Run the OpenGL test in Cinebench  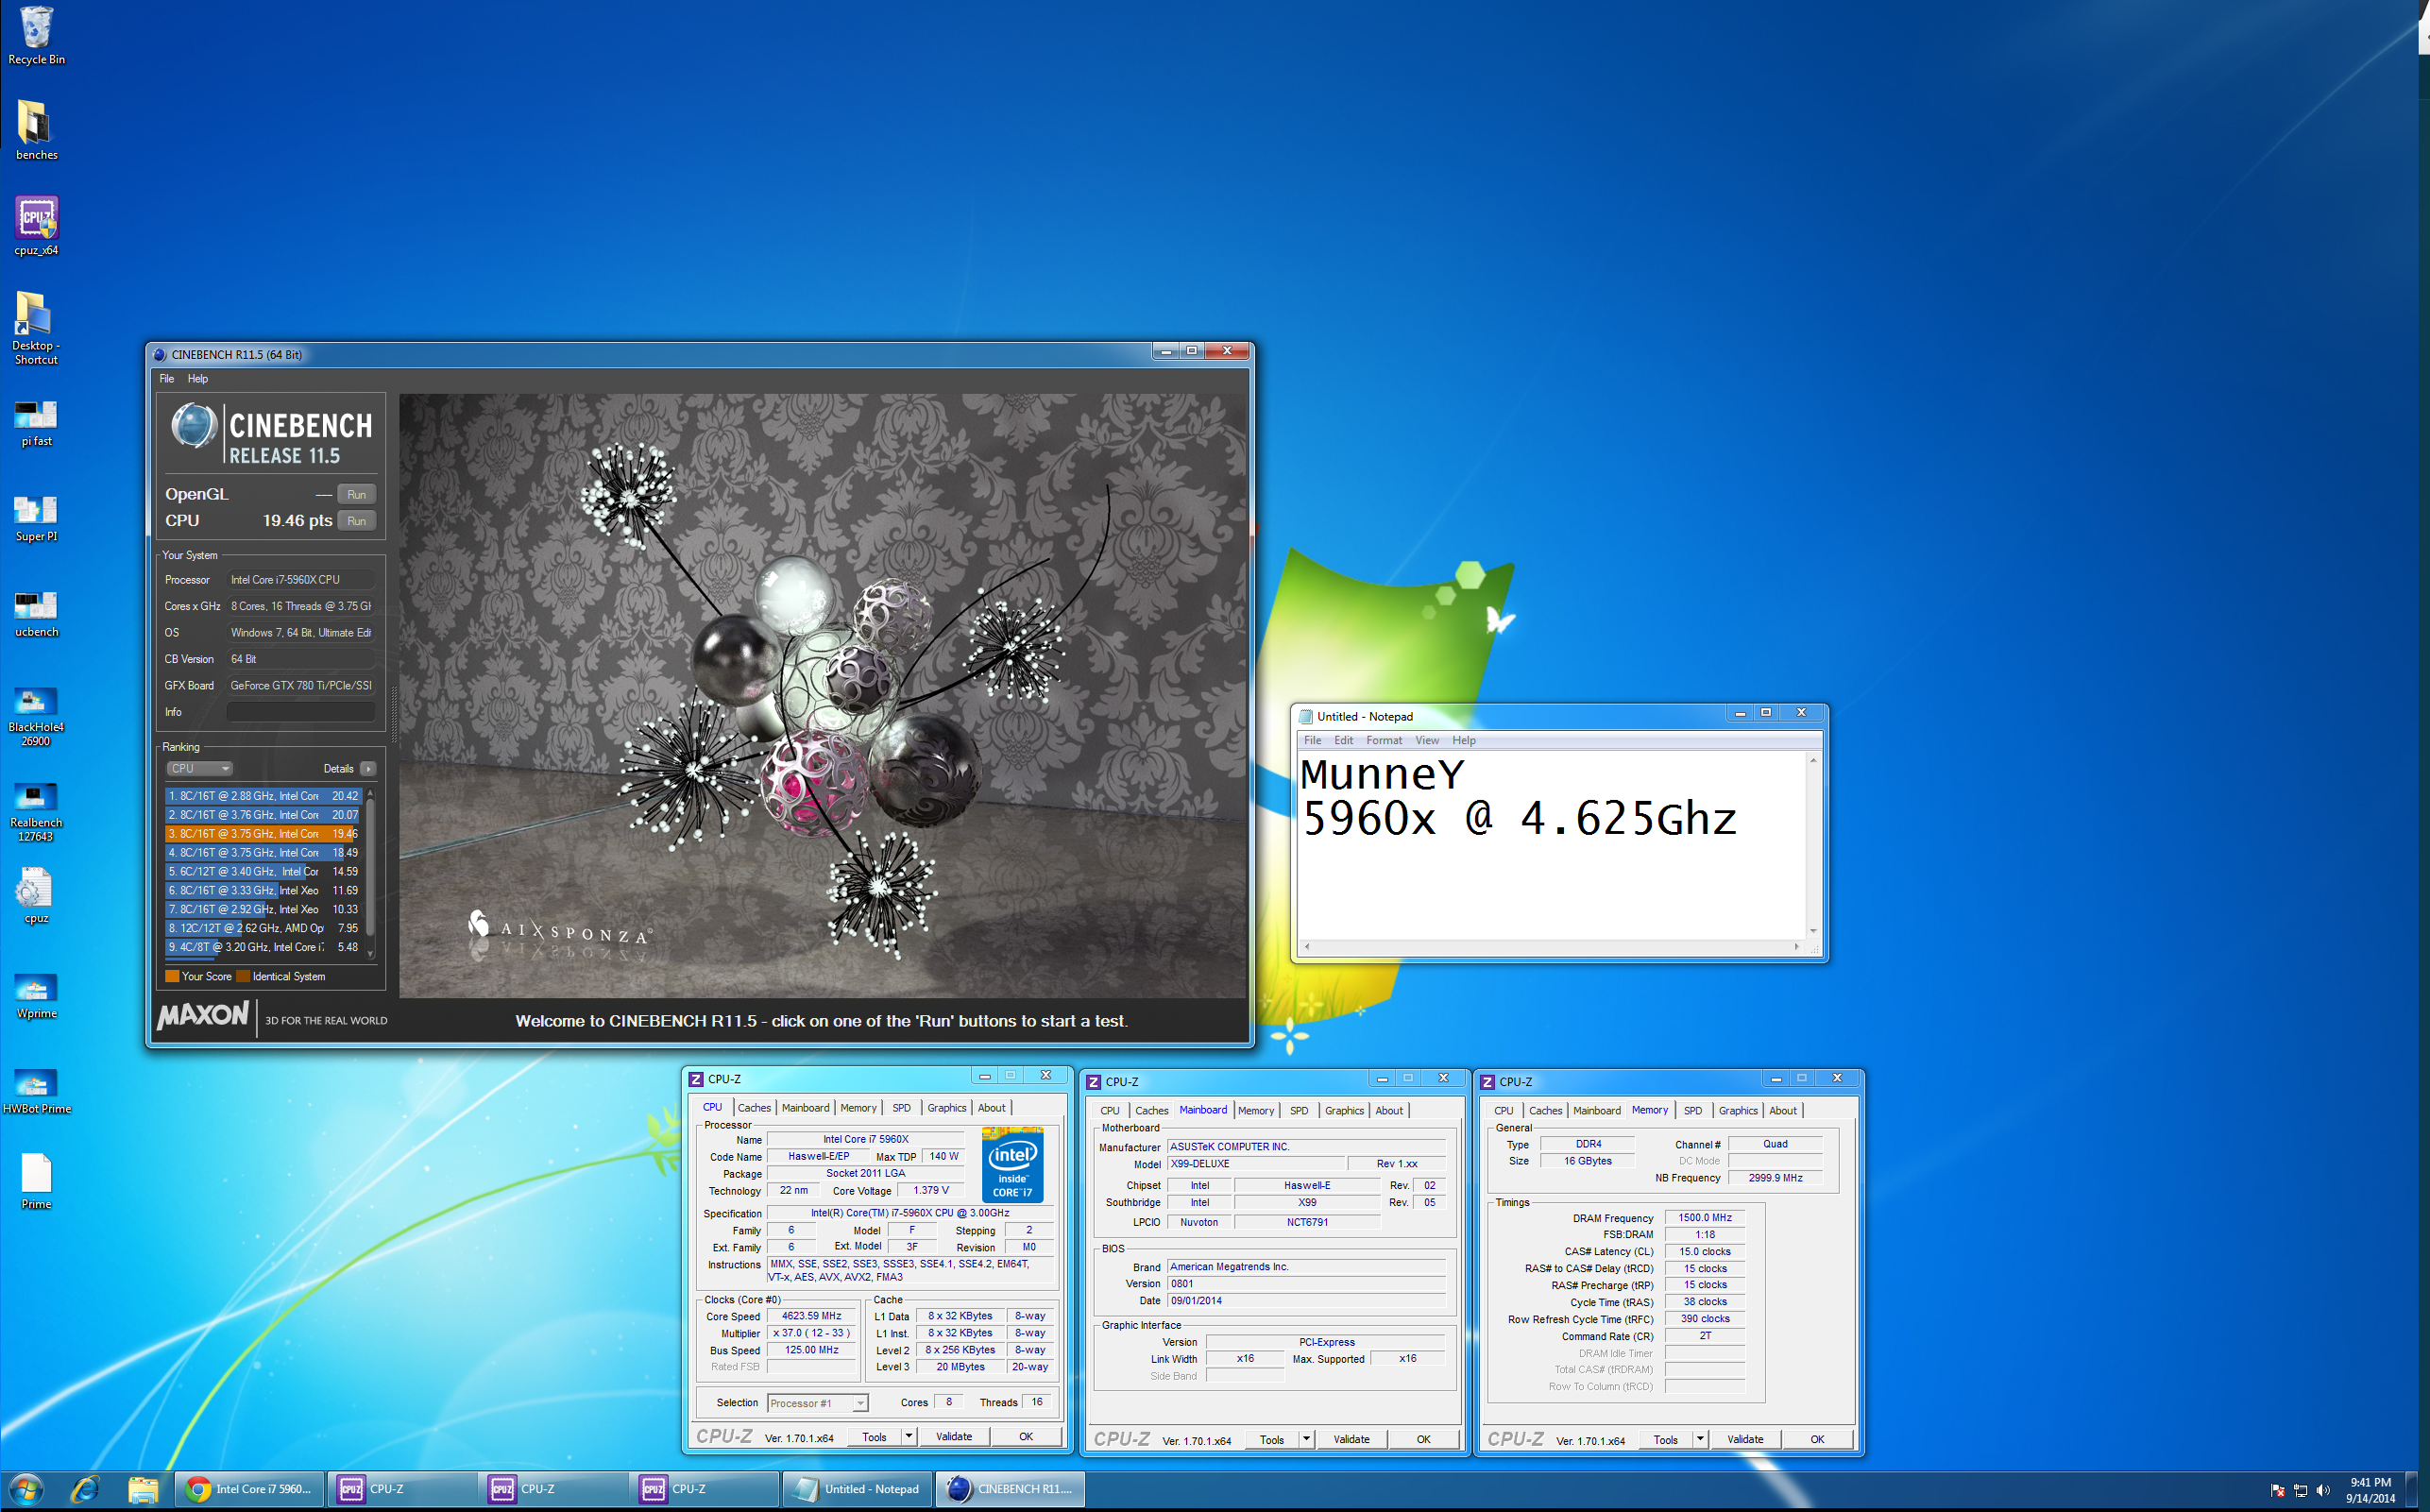tap(356, 495)
